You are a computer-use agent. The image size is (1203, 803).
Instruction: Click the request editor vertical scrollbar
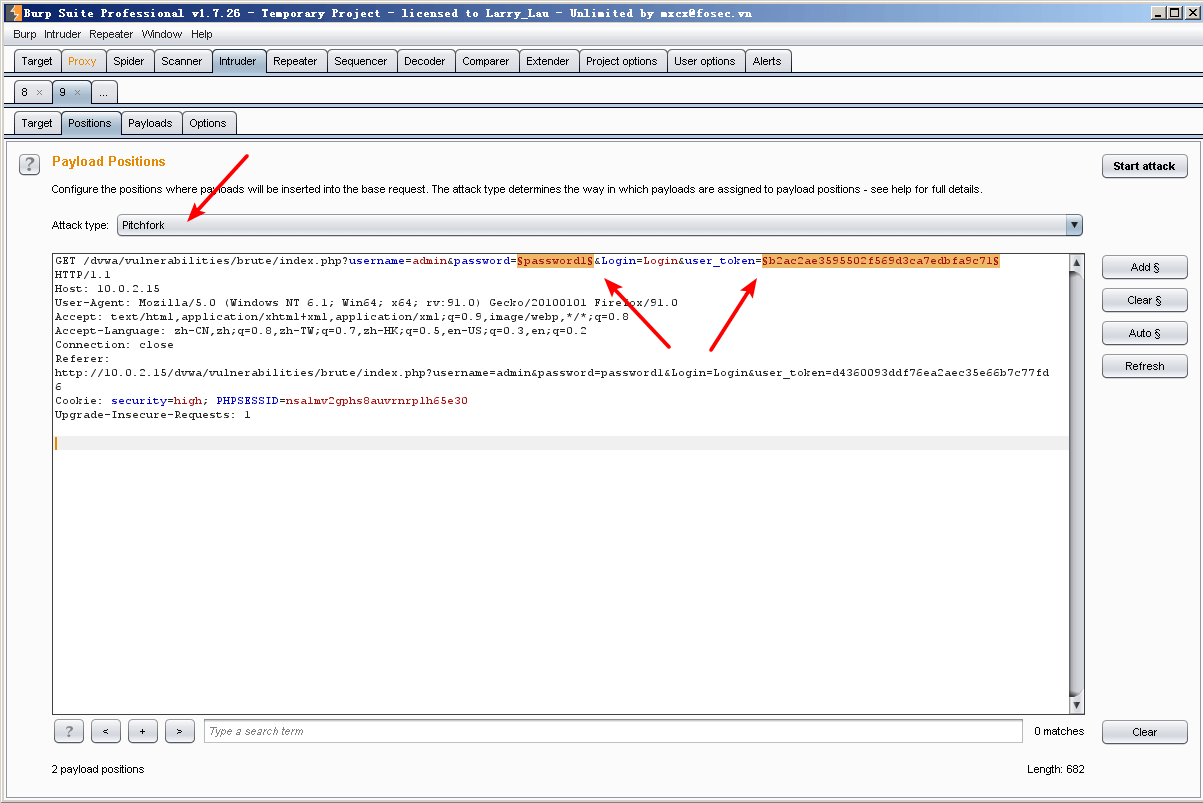(1076, 483)
